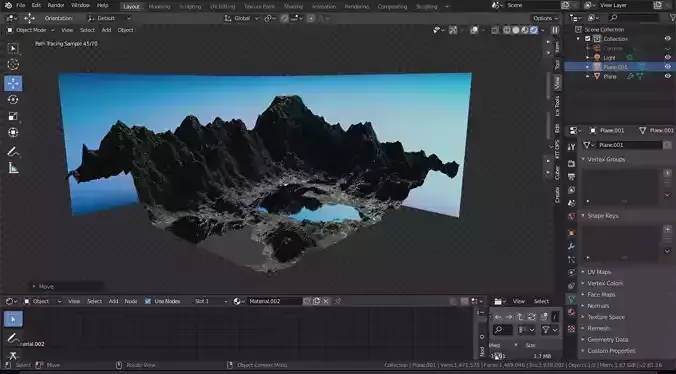Open the Object Mode dropdown
The width and height of the screenshot is (676, 374).
coord(30,30)
